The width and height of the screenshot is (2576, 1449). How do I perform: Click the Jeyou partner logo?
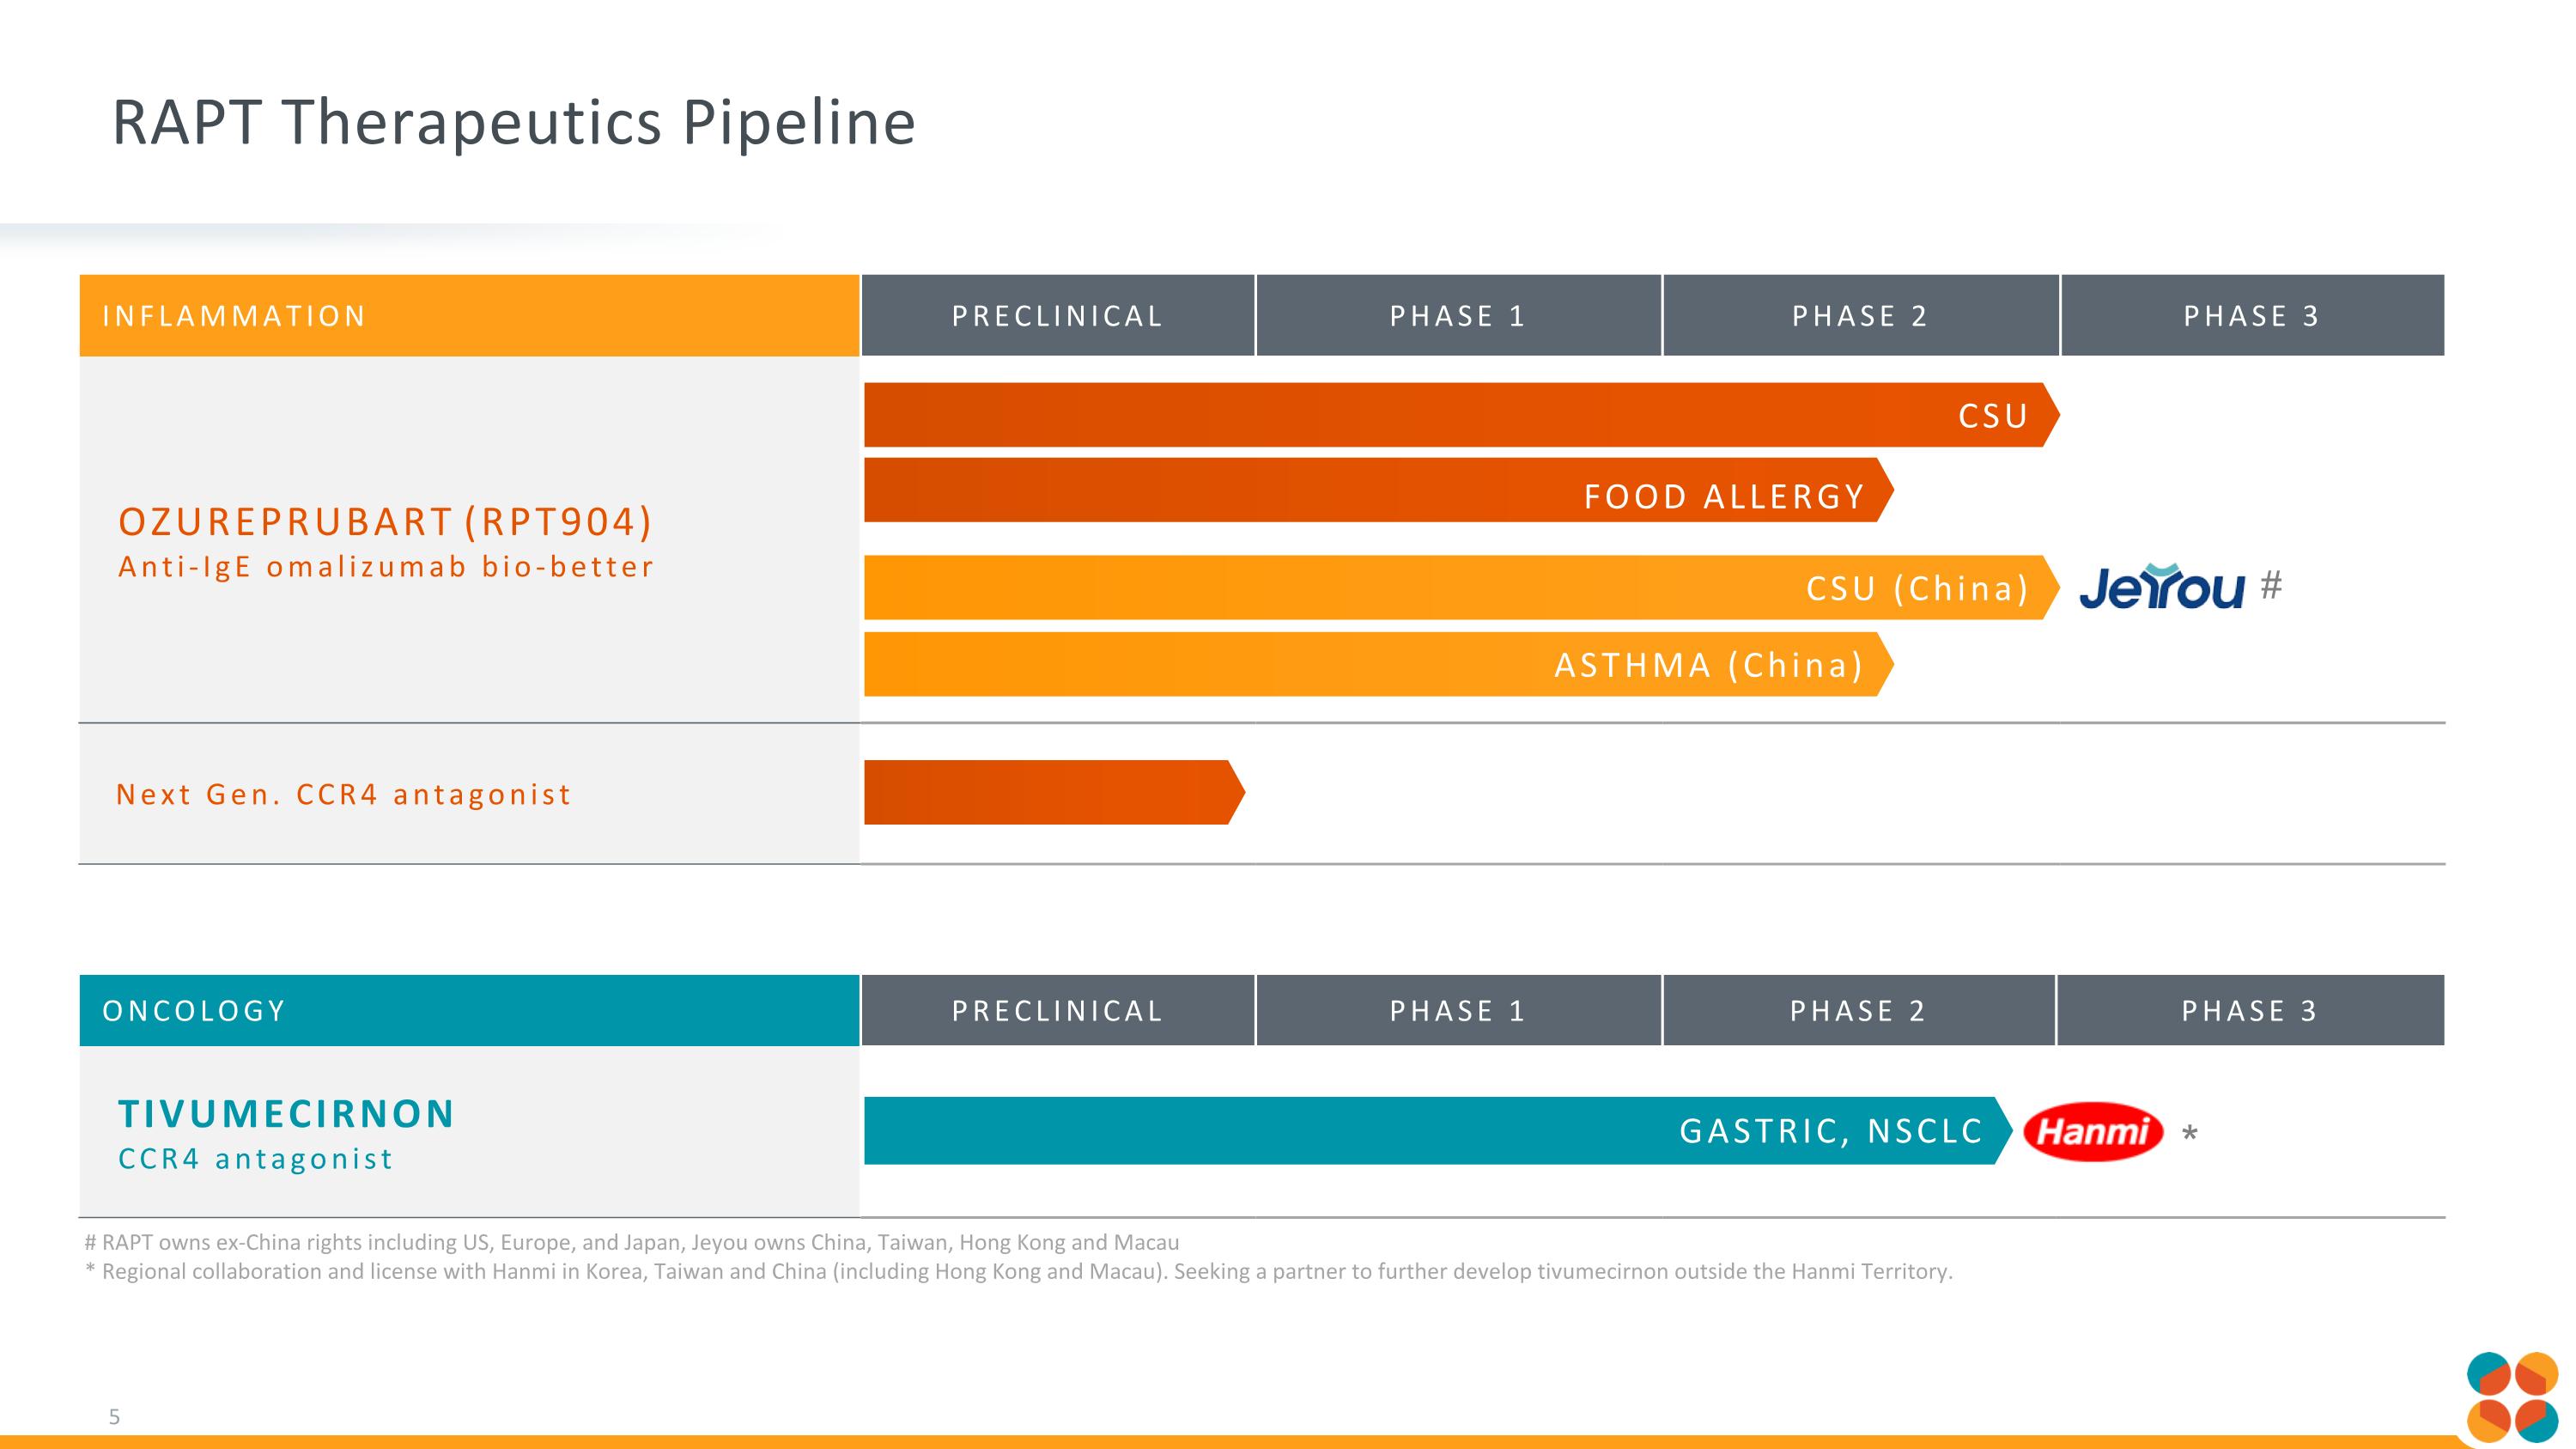tap(2161, 587)
